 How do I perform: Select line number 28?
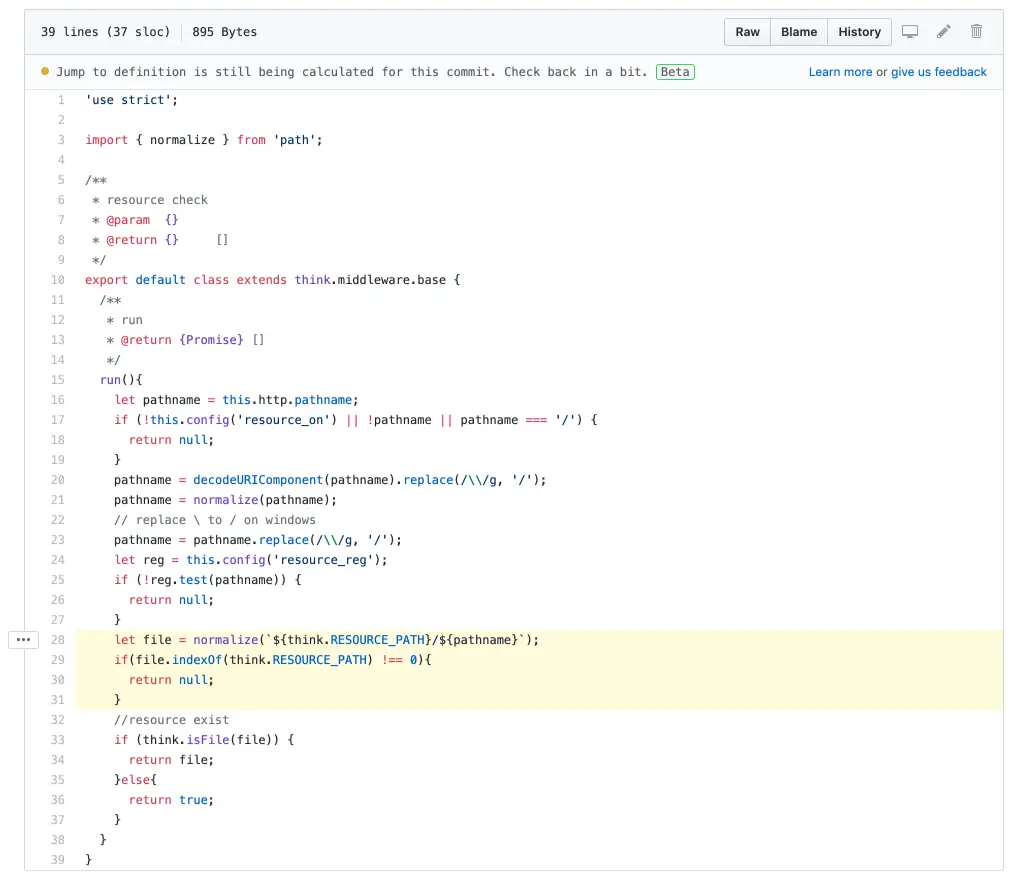pyautogui.click(x=58, y=640)
